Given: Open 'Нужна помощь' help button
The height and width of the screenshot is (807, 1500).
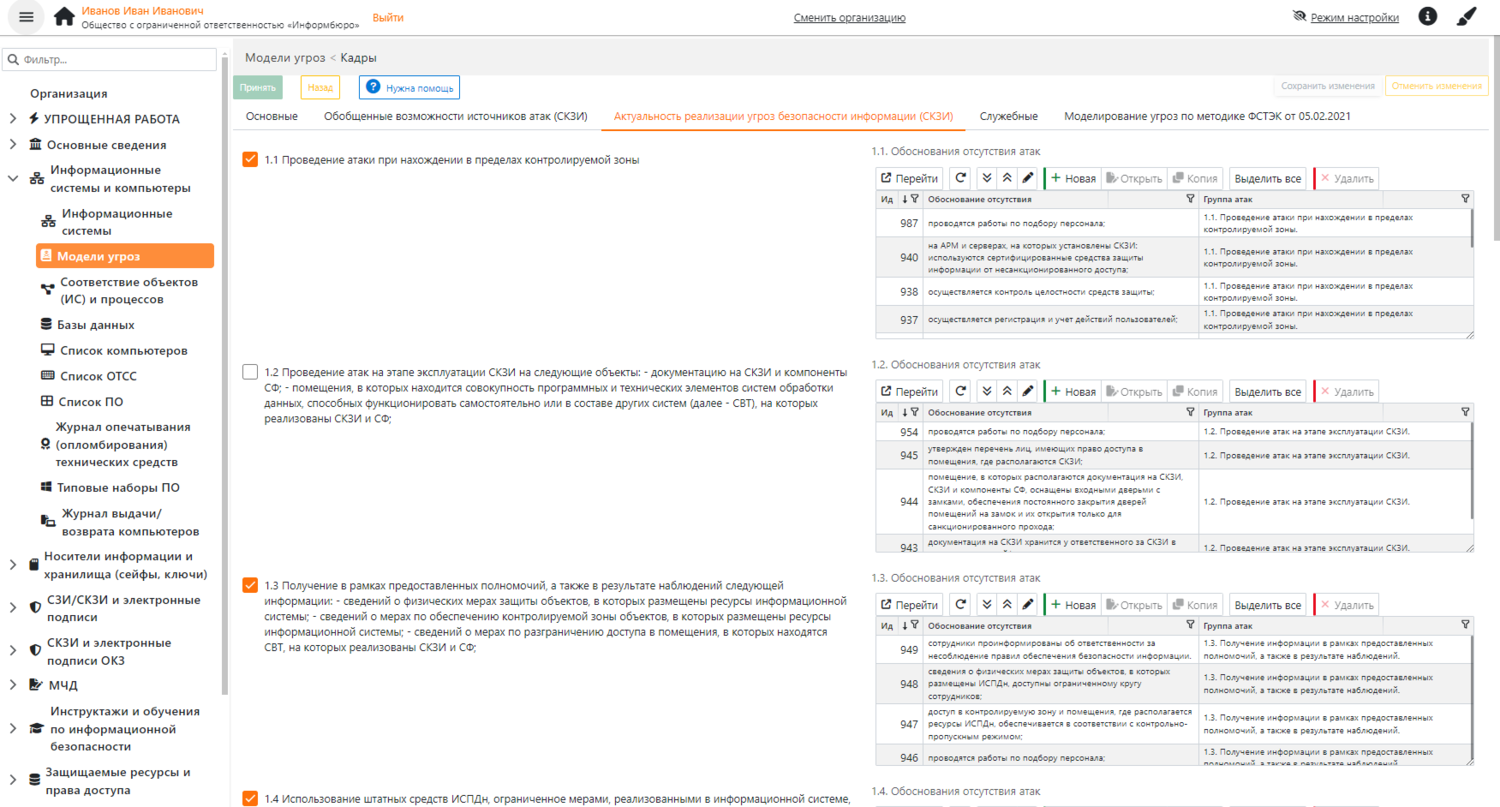Looking at the screenshot, I should tap(409, 88).
